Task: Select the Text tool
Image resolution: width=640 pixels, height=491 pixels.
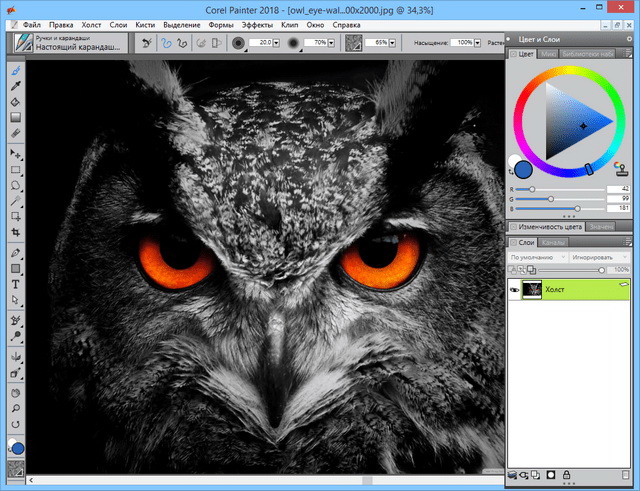Action: click(x=16, y=284)
